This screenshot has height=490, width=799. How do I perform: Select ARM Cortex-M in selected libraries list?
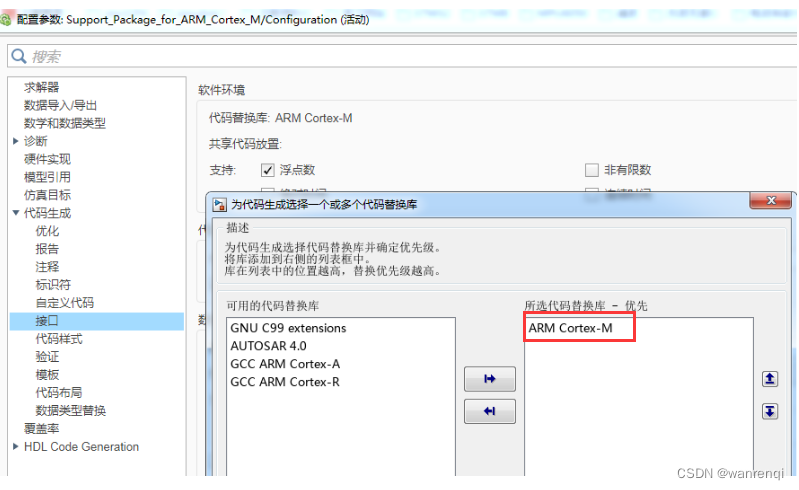570,328
